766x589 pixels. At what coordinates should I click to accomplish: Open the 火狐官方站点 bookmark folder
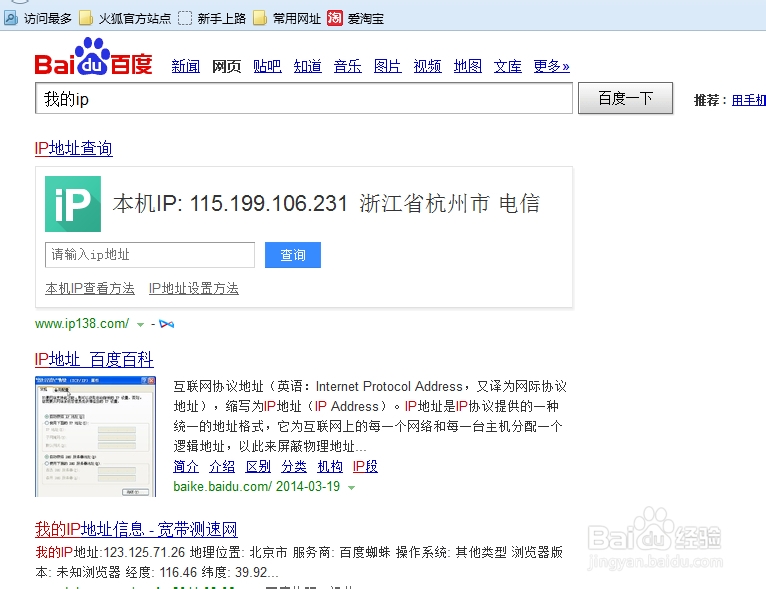125,19
